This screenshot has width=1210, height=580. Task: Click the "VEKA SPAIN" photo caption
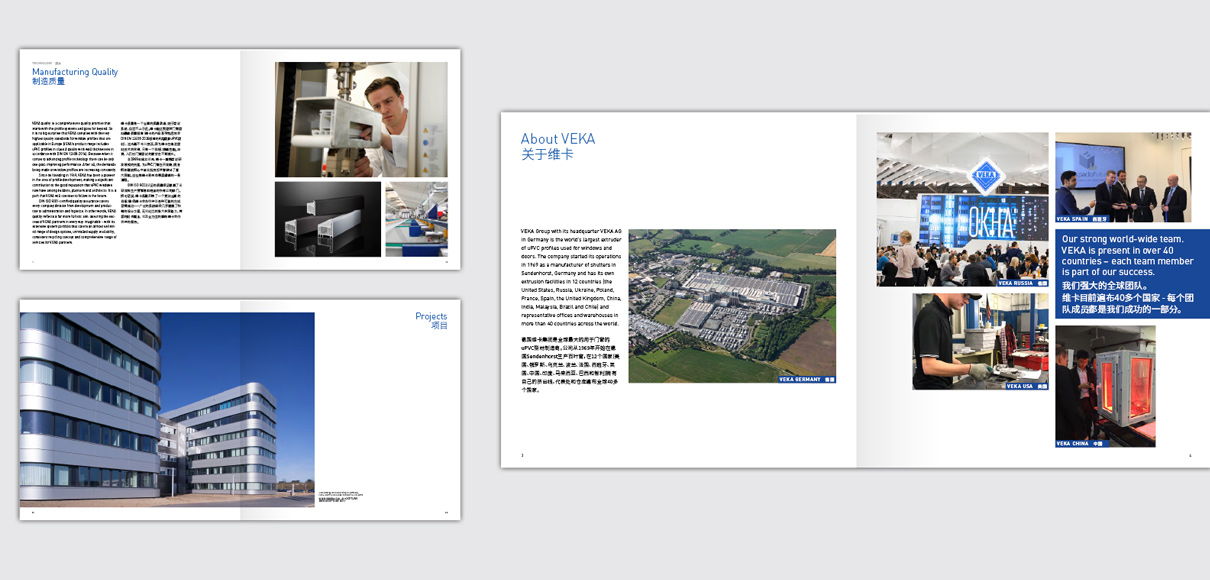click(1083, 218)
